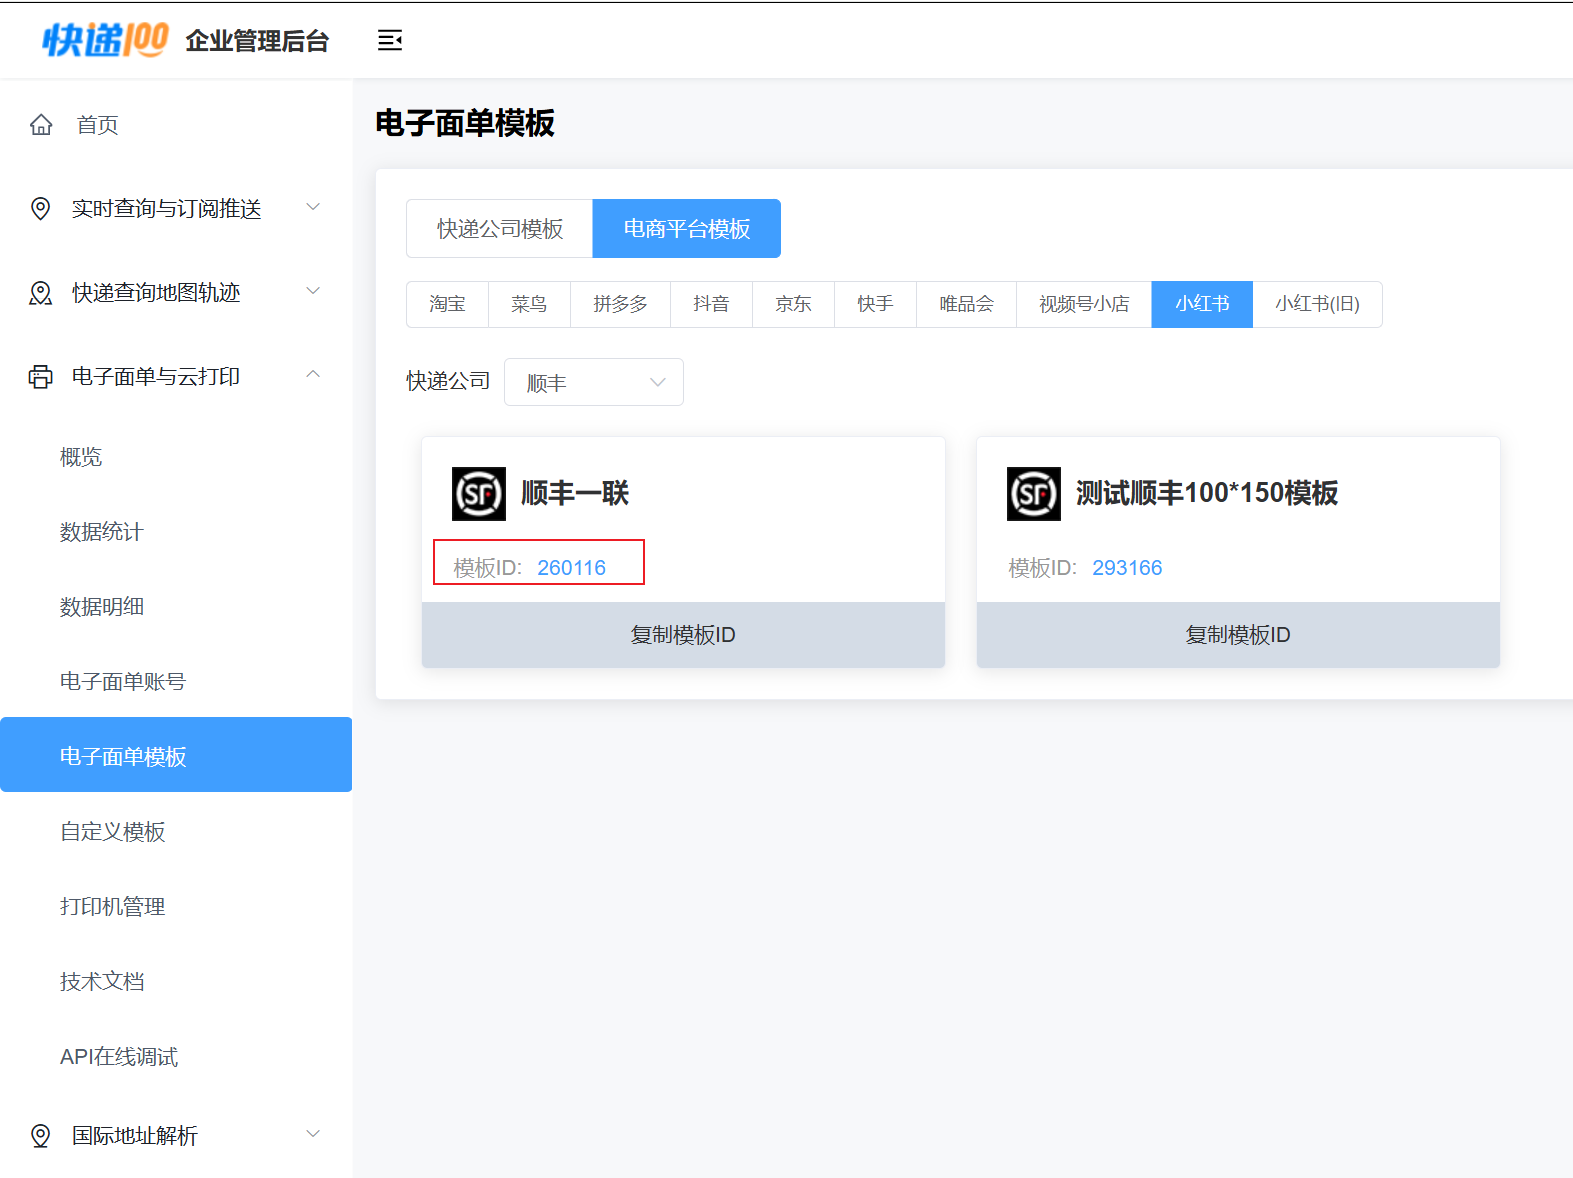Select the 京东 platform tab

(793, 304)
